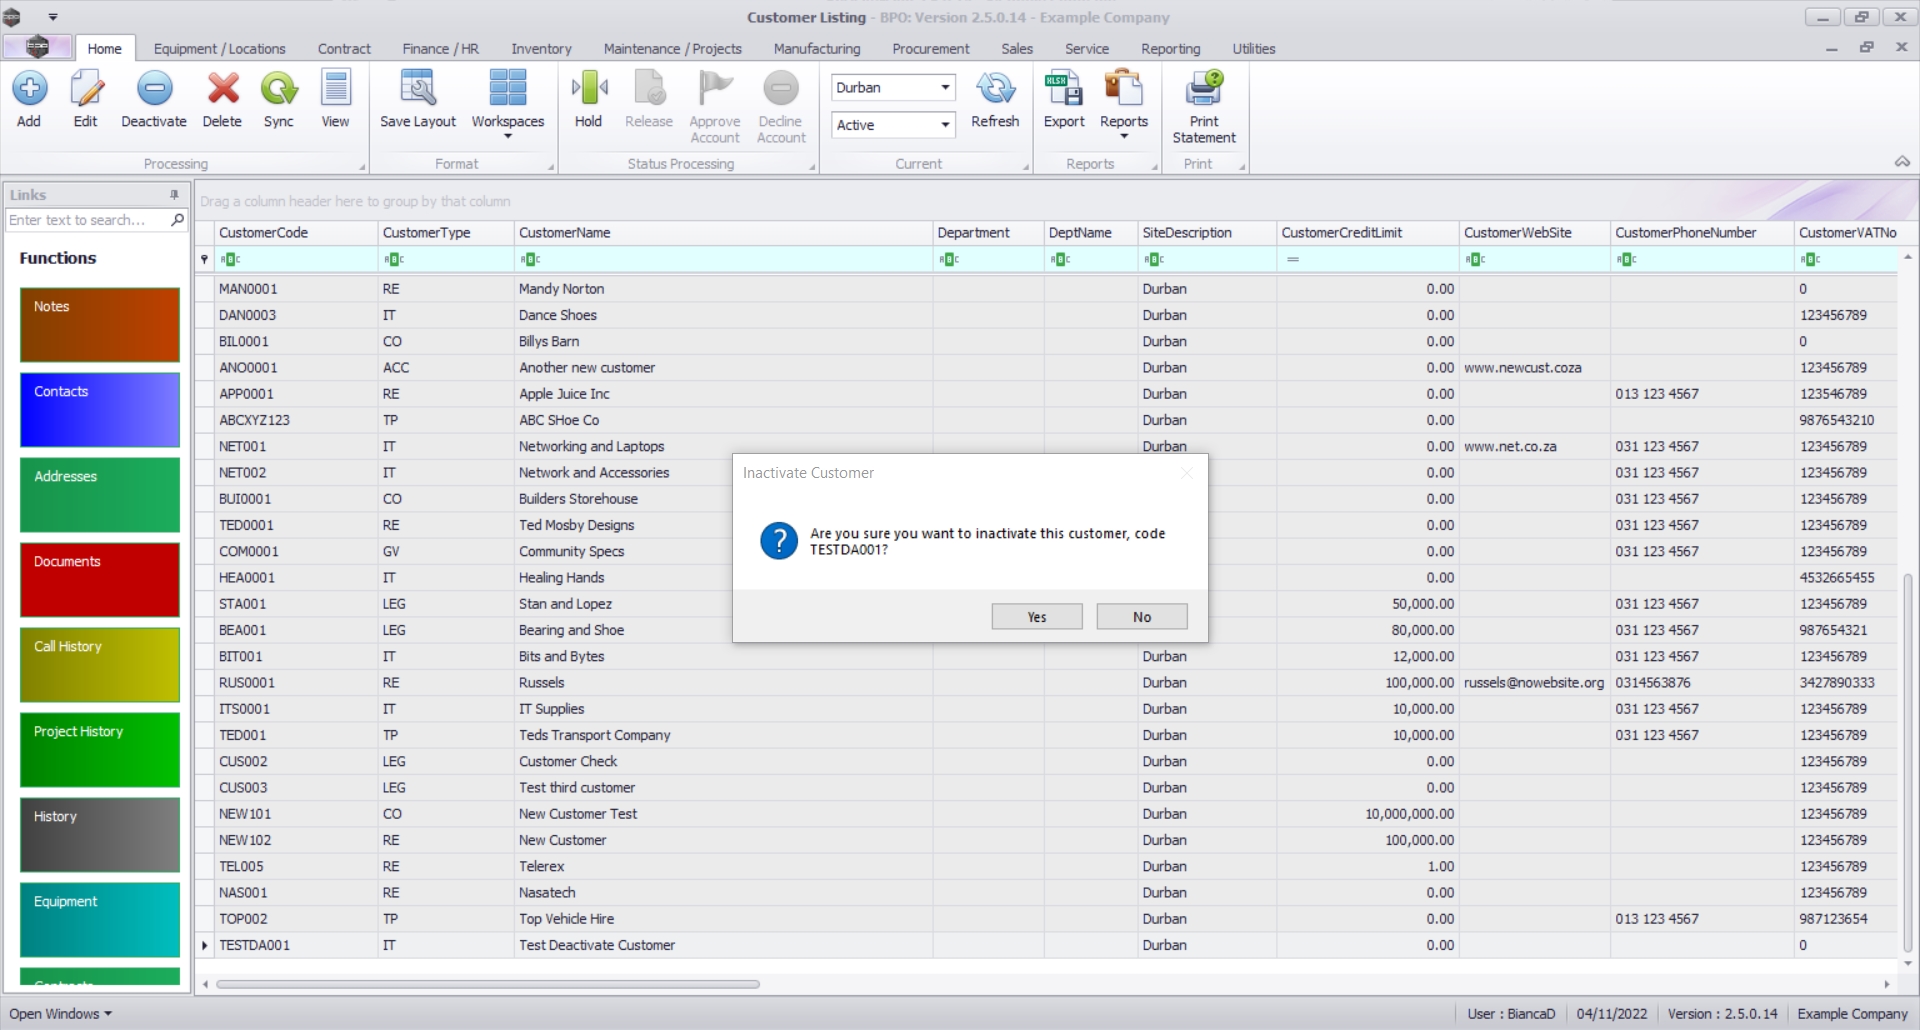This screenshot has width=1920, height=1030.
Task: Click the russels@nowebsite.org website cell
Action: (1534, 683)
